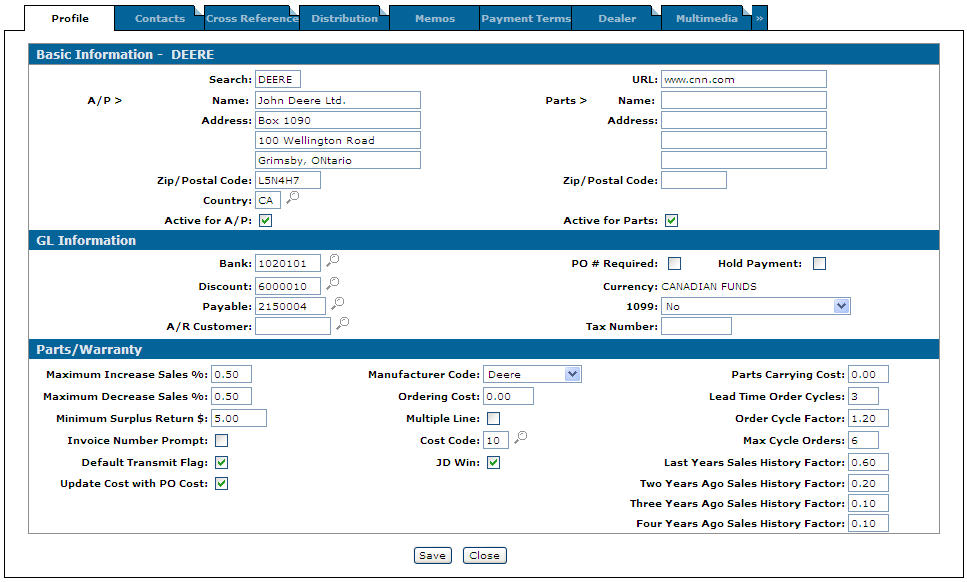Open the Cost Code lookup magnifier

(x=521, y=438)
